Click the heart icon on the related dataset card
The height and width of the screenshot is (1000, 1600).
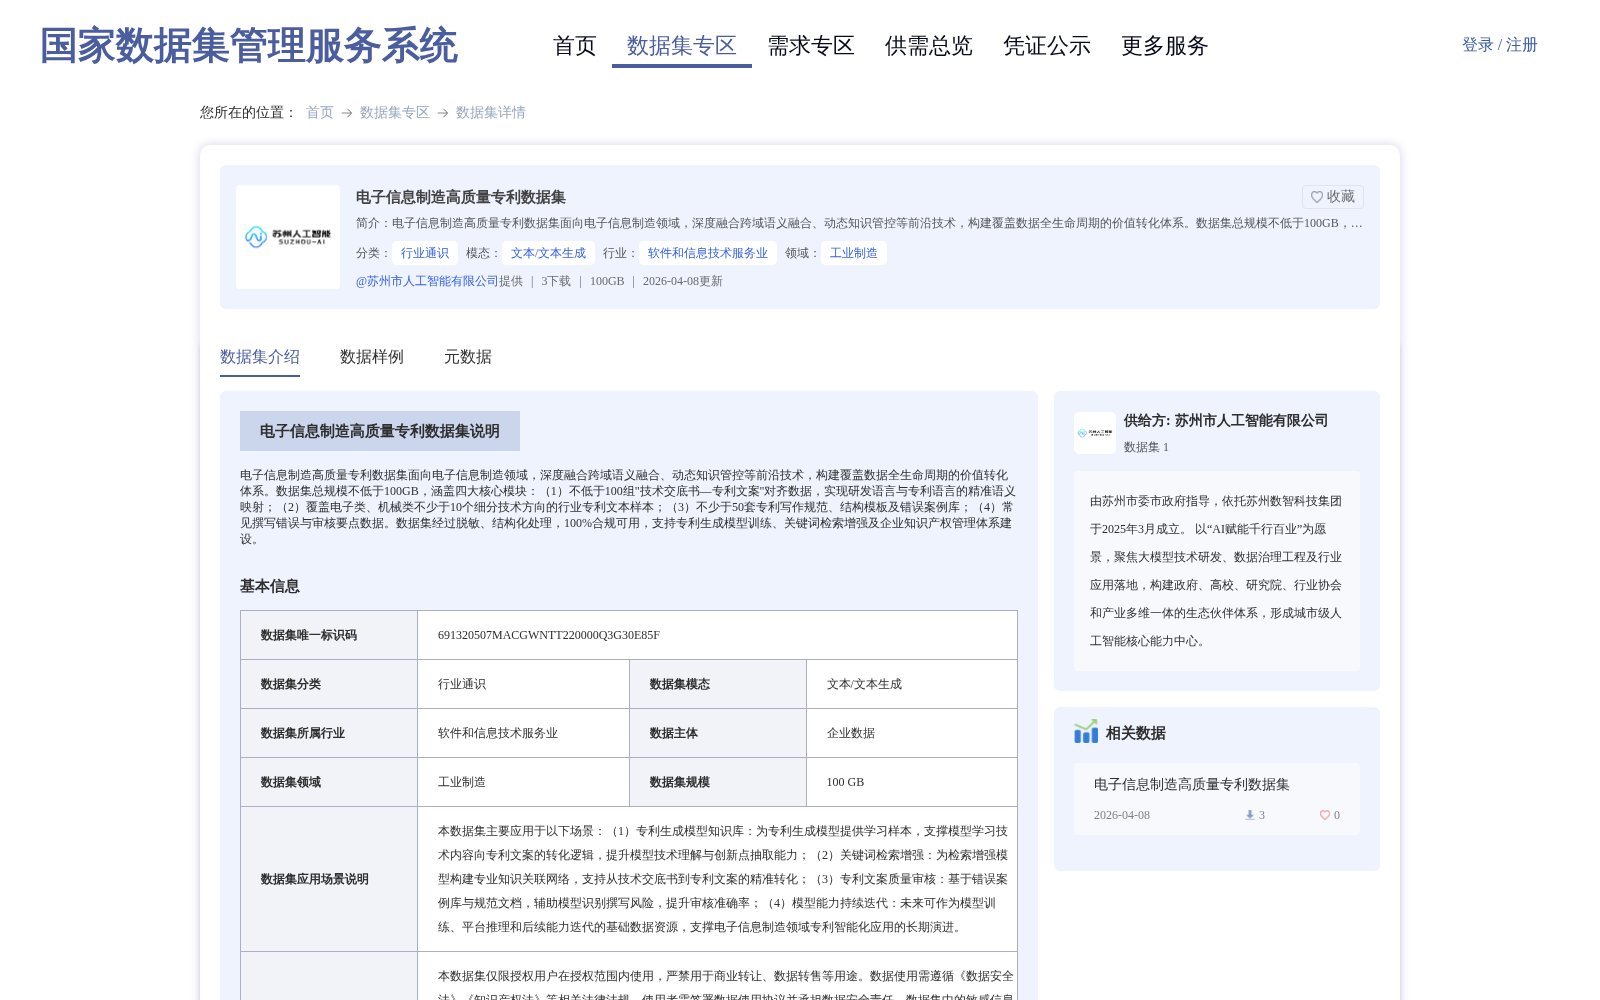[1325, 815]
